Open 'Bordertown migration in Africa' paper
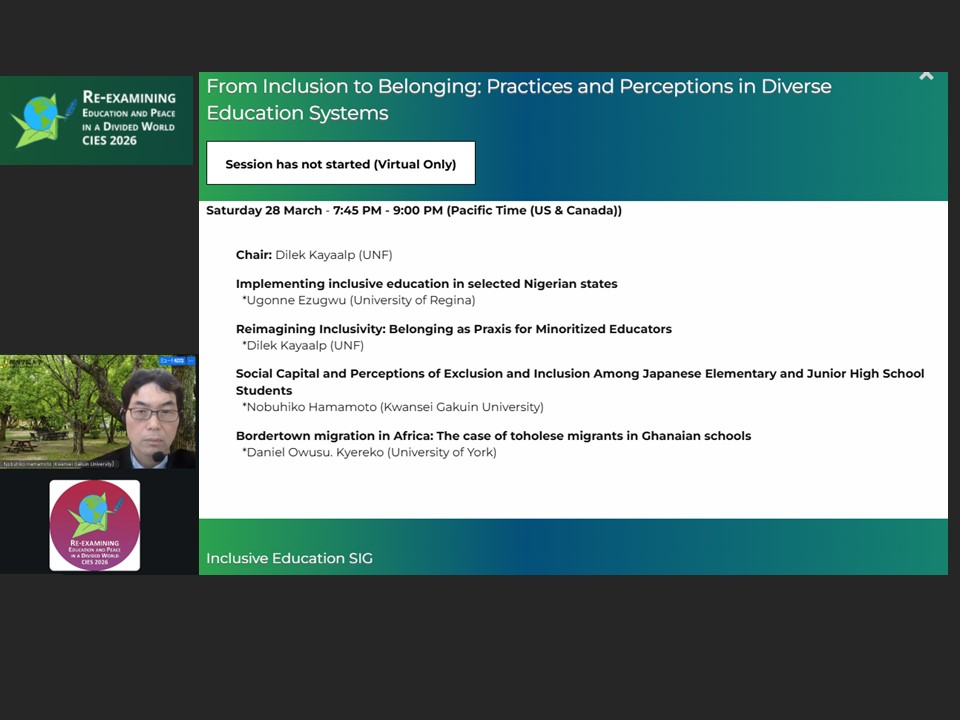Image resolution: width=960 pixels, height=720 pixels. (493, 436)
